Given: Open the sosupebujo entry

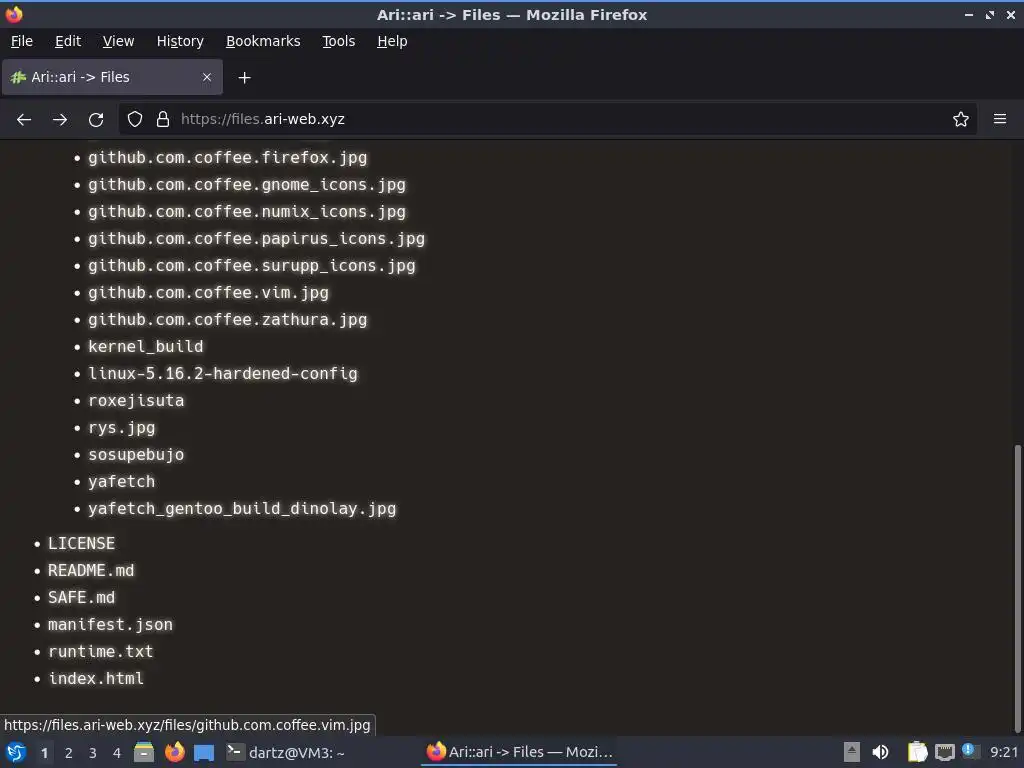Looking at the screenshot, I should click(x=136, y=455).
